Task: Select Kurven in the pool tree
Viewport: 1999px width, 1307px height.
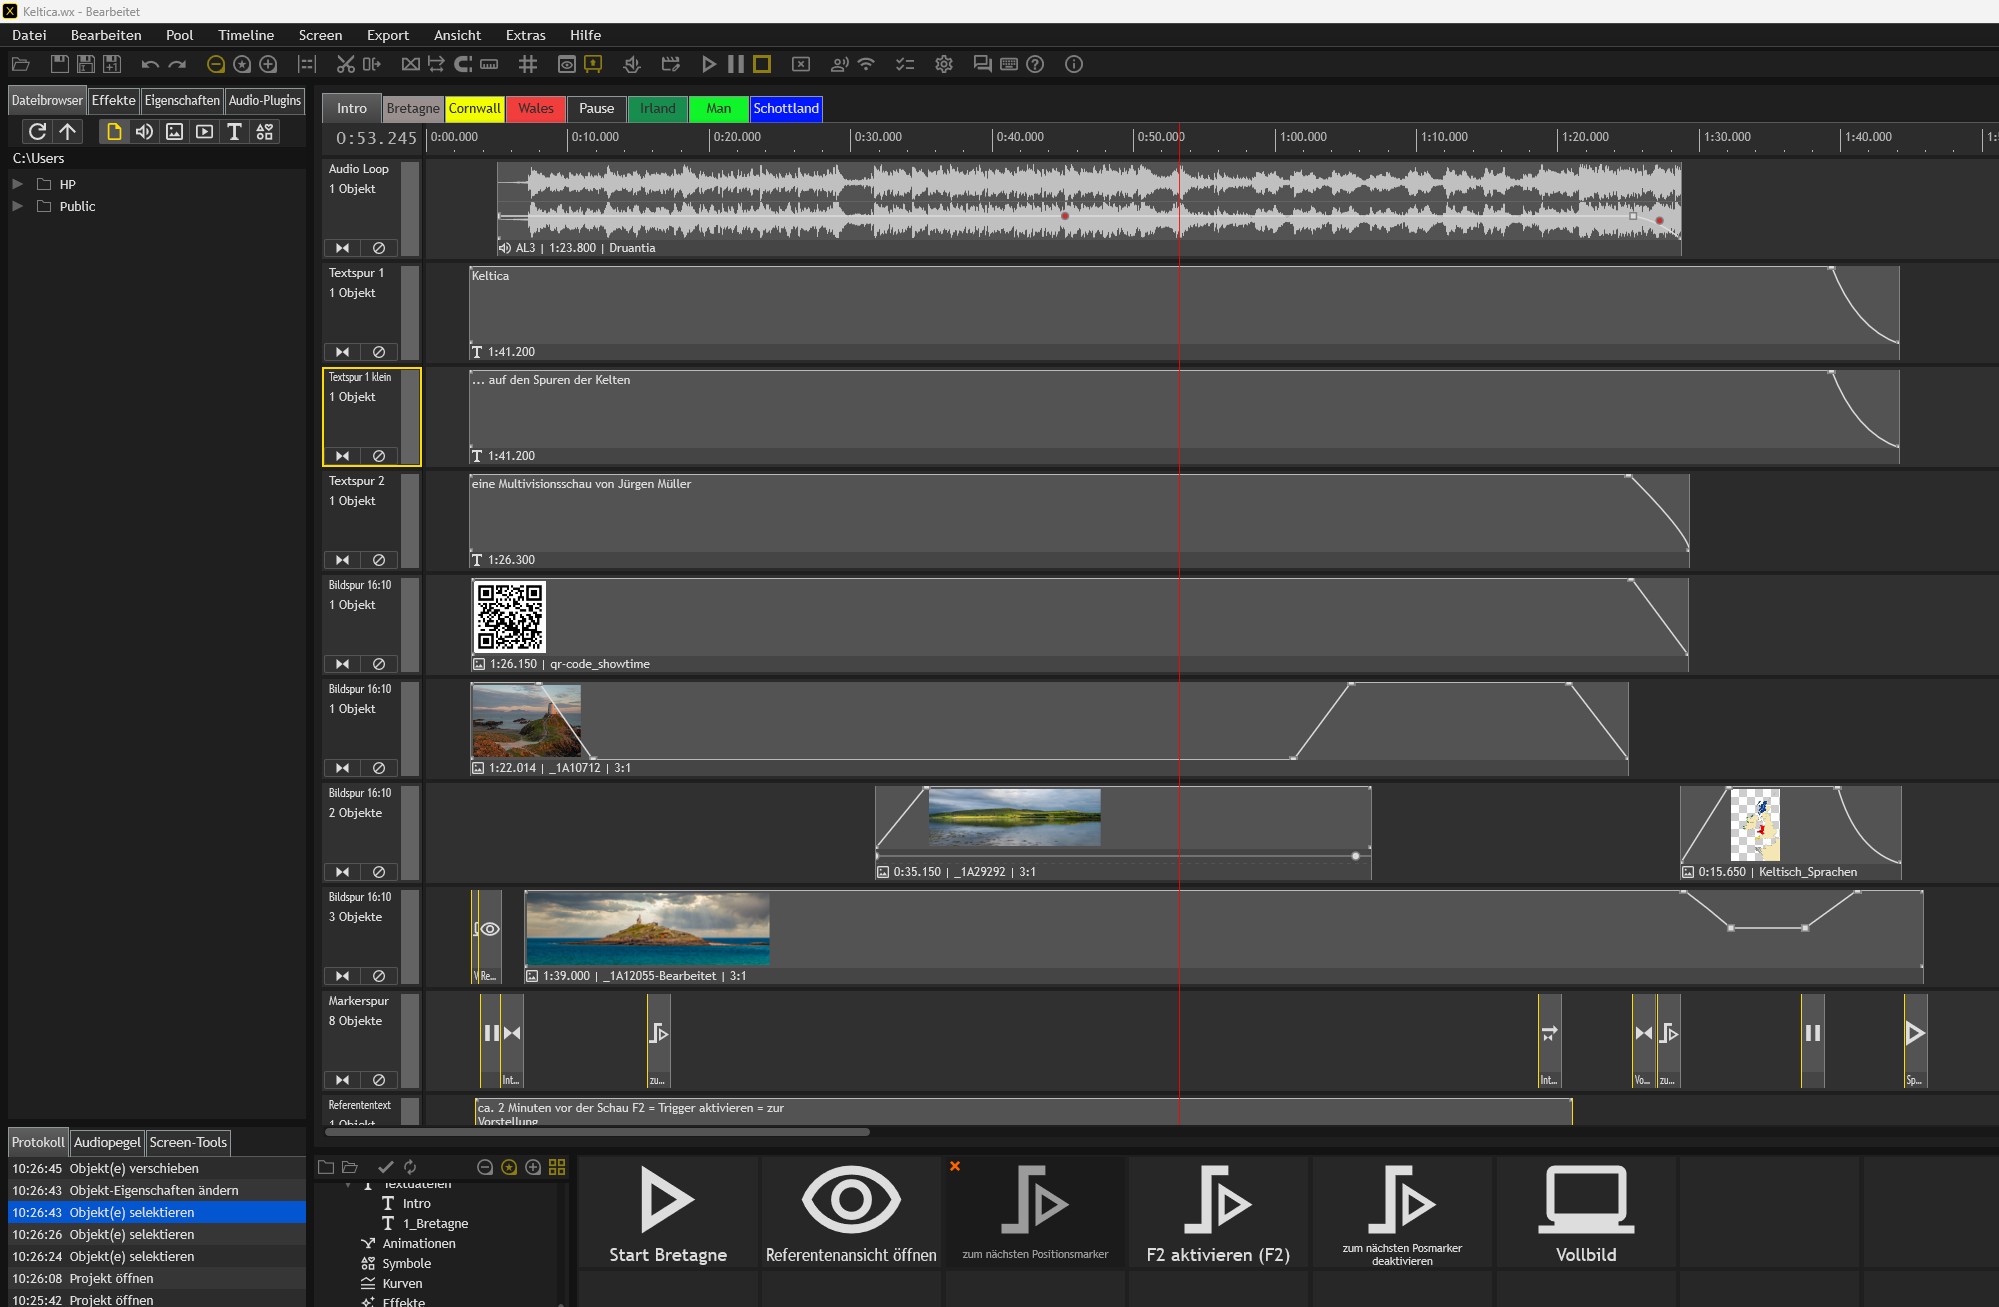Action: point(402,1283)
